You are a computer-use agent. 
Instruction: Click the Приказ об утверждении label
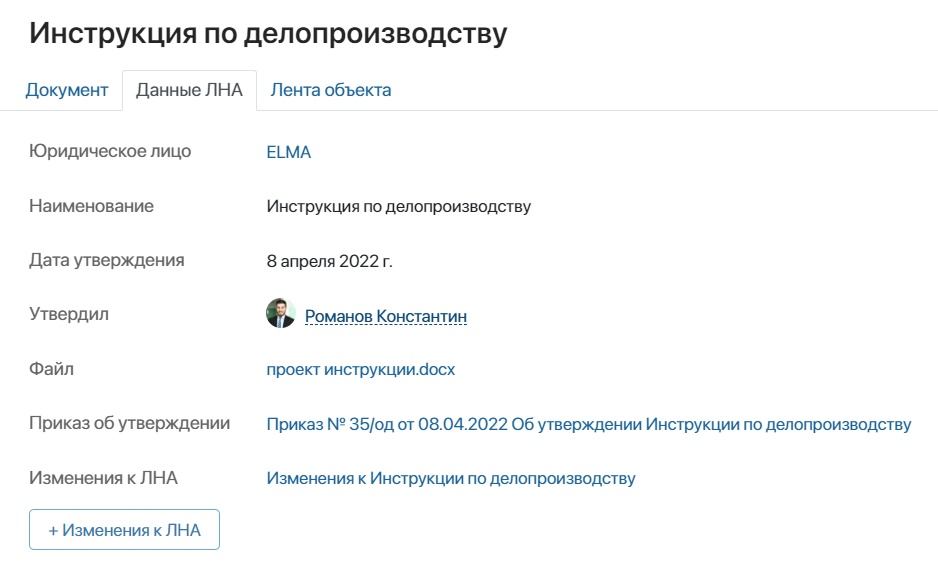point(128,423)
